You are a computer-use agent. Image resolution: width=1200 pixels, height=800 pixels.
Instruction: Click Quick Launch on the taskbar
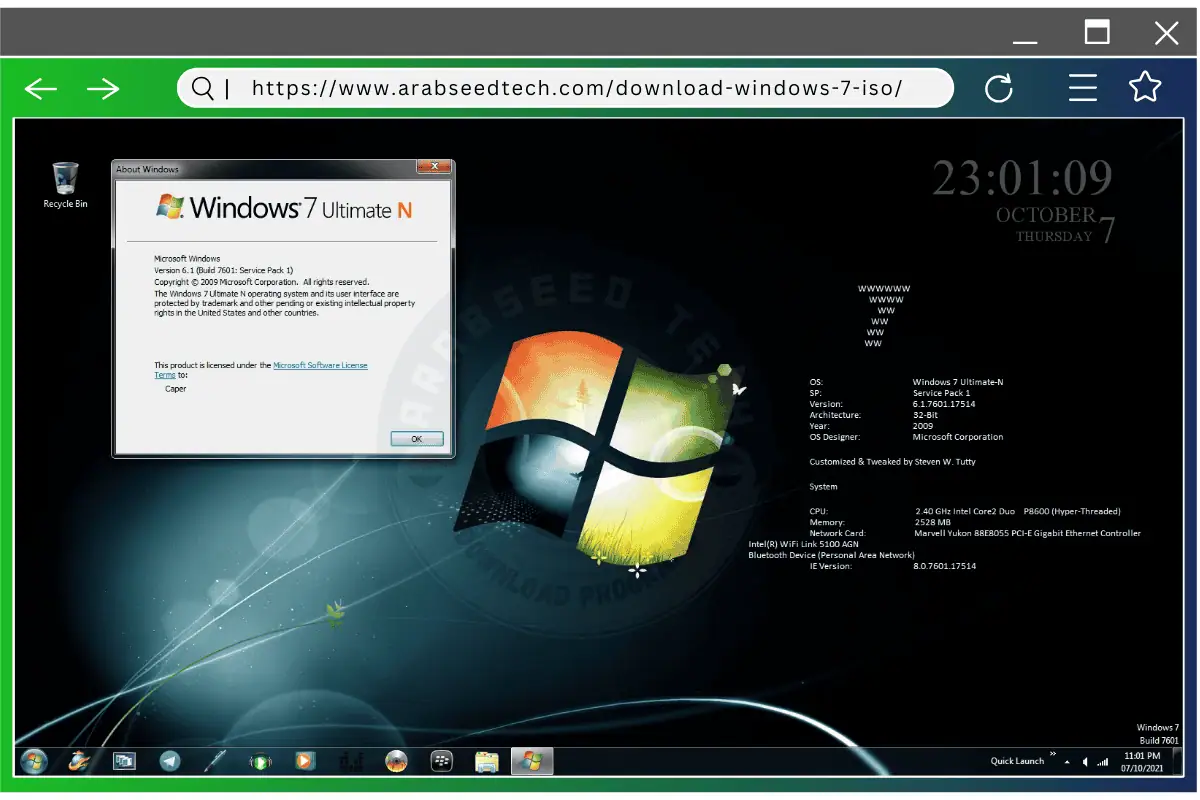1016,761
